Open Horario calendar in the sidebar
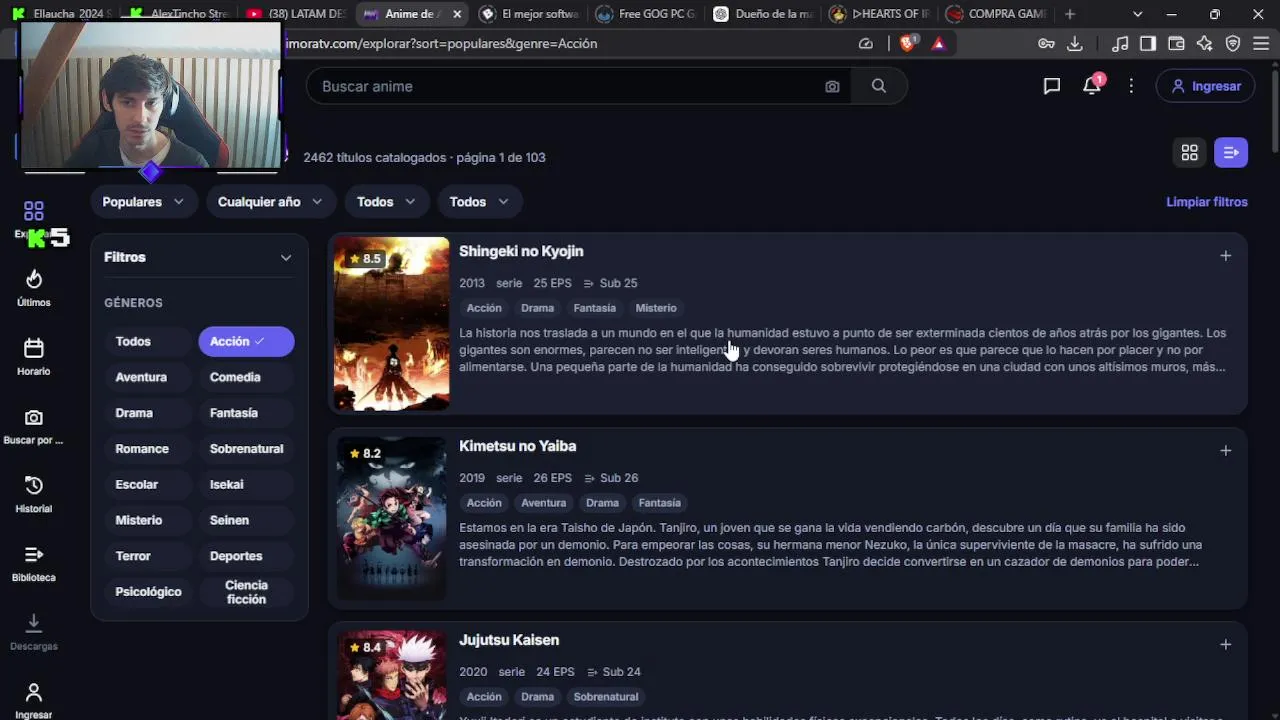 pos(34,357)
